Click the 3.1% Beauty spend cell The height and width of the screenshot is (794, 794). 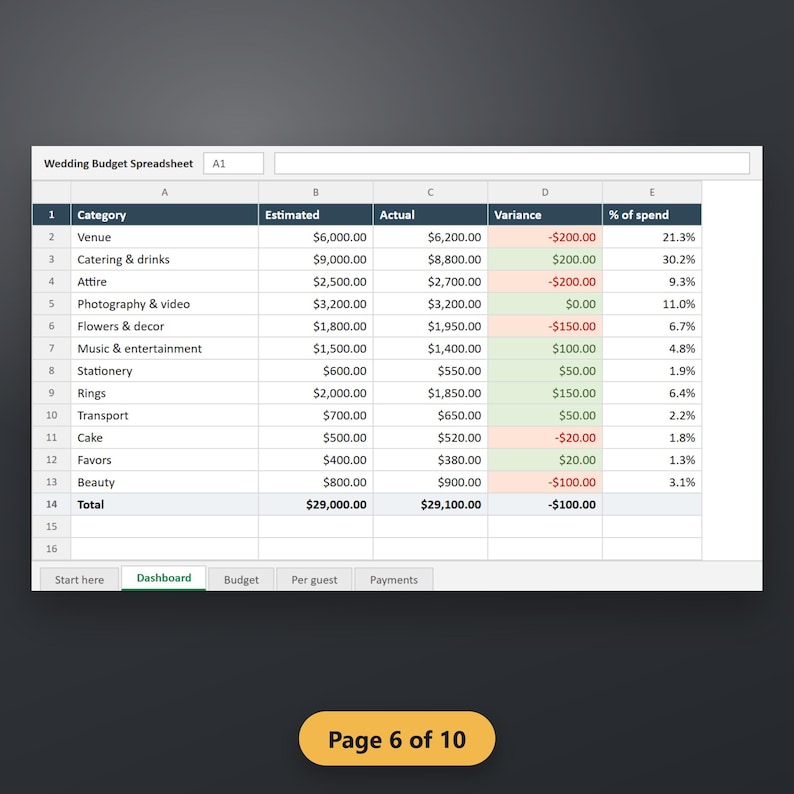coord(652,482)
